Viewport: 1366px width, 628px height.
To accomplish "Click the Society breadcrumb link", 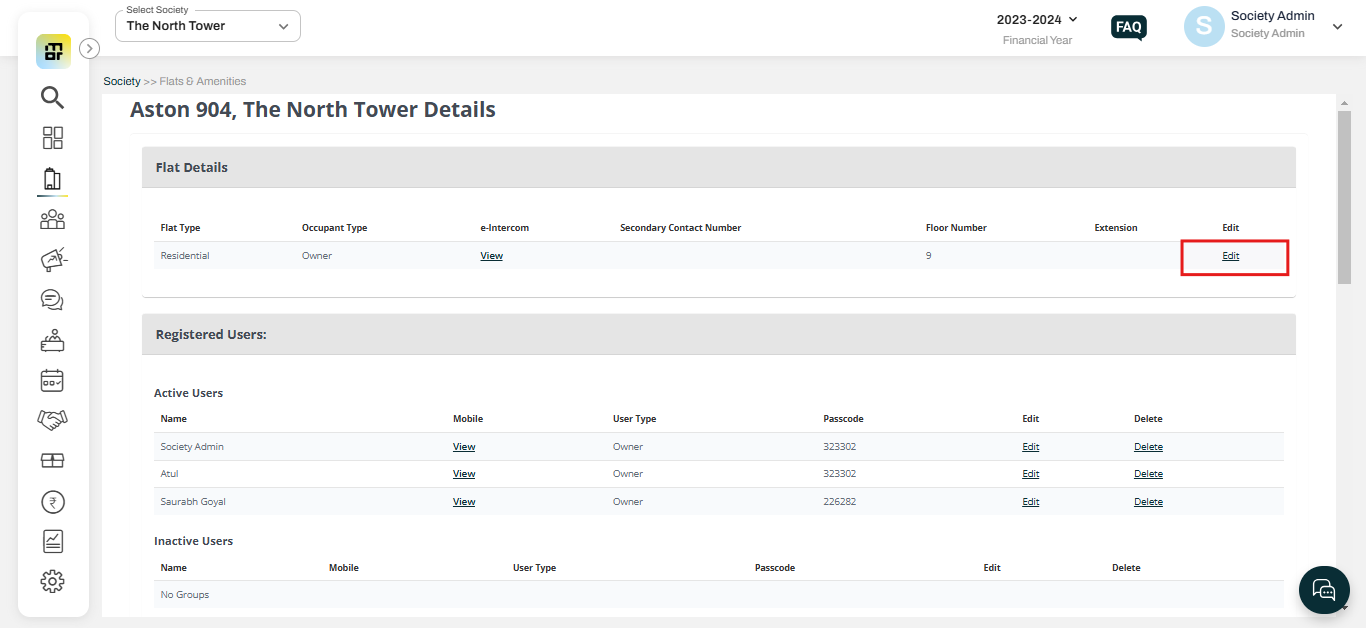I will (x=122, y=81).
